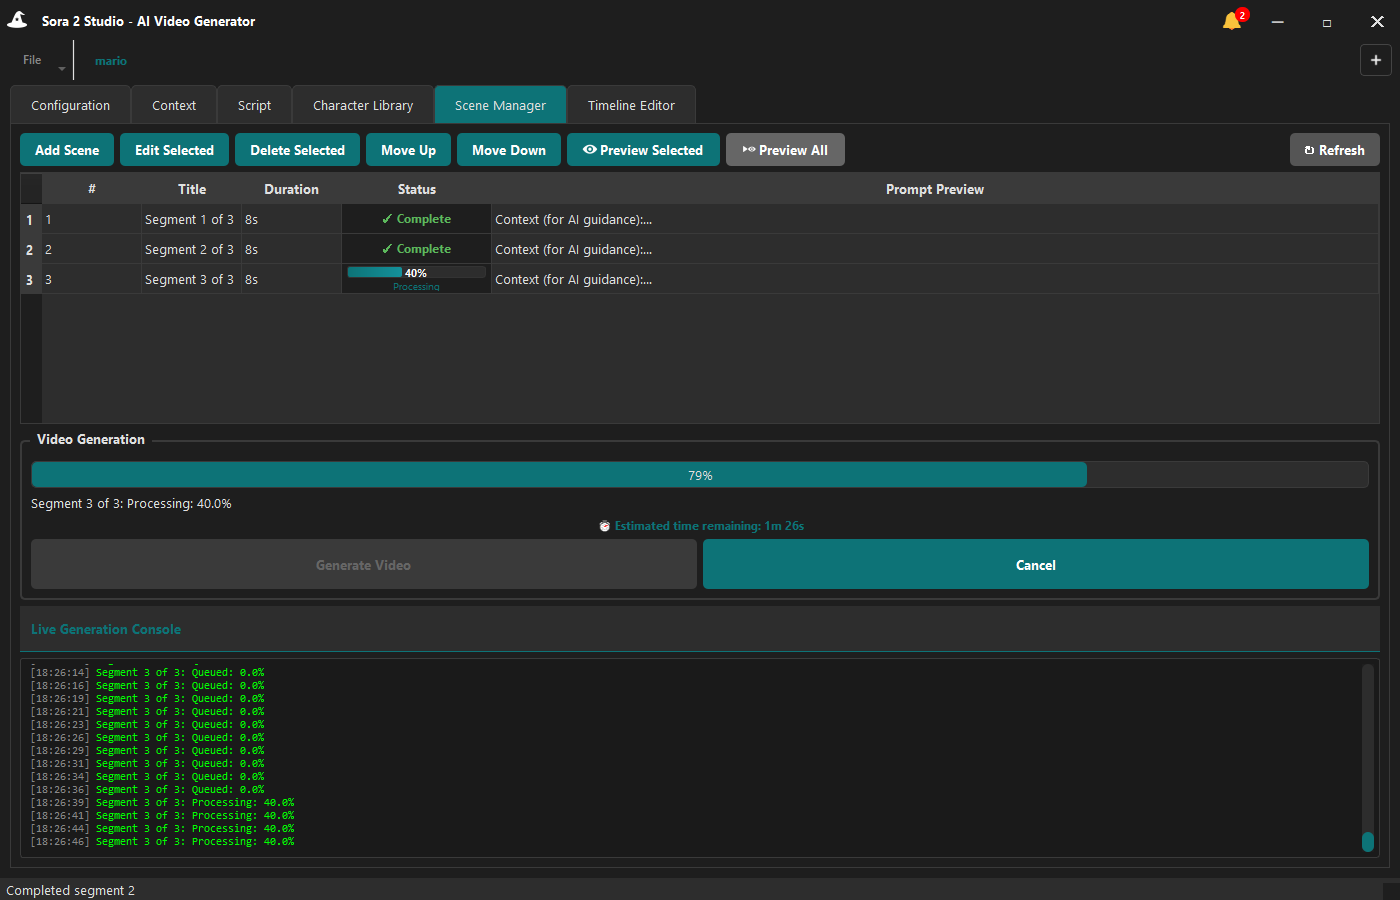Click the Move Down button

point(509,150)
